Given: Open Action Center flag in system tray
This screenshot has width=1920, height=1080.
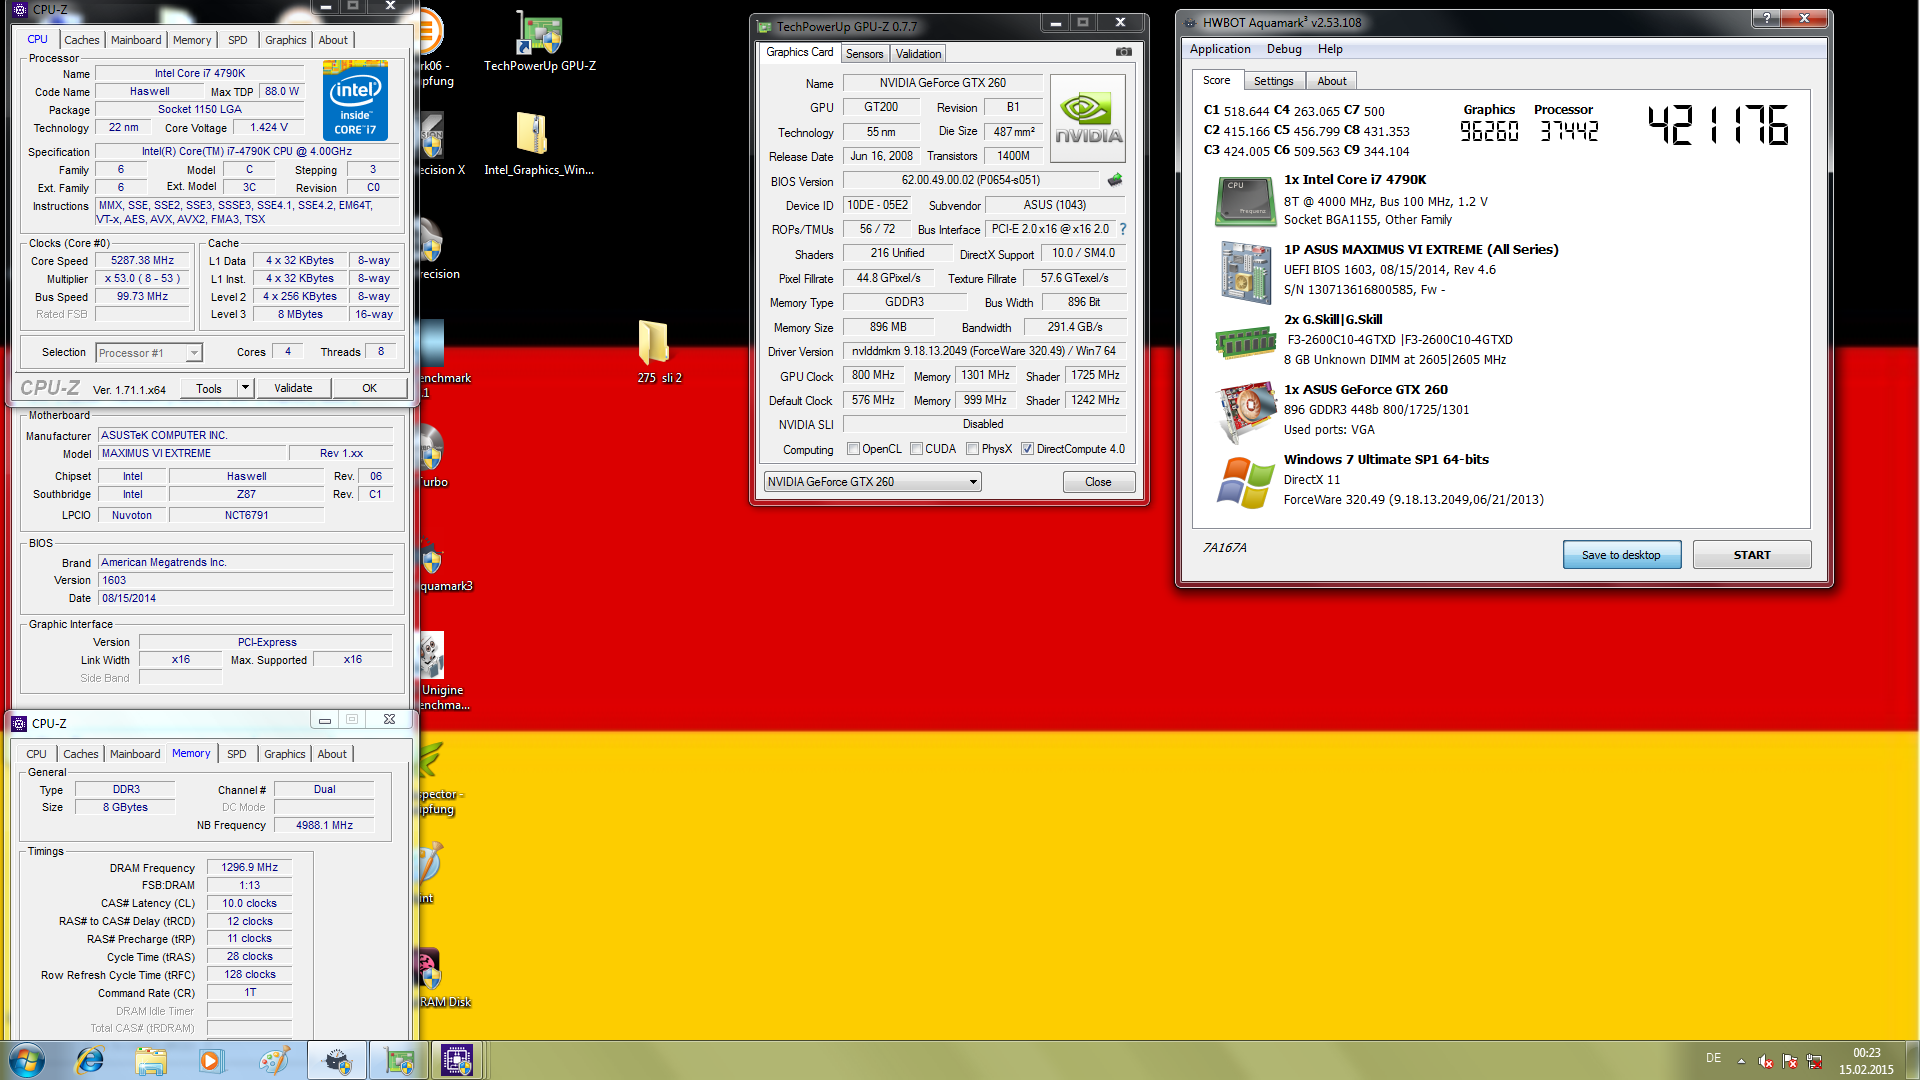Looking at the screenshot, I should pyautogui.click(x=1790, y=1061).
